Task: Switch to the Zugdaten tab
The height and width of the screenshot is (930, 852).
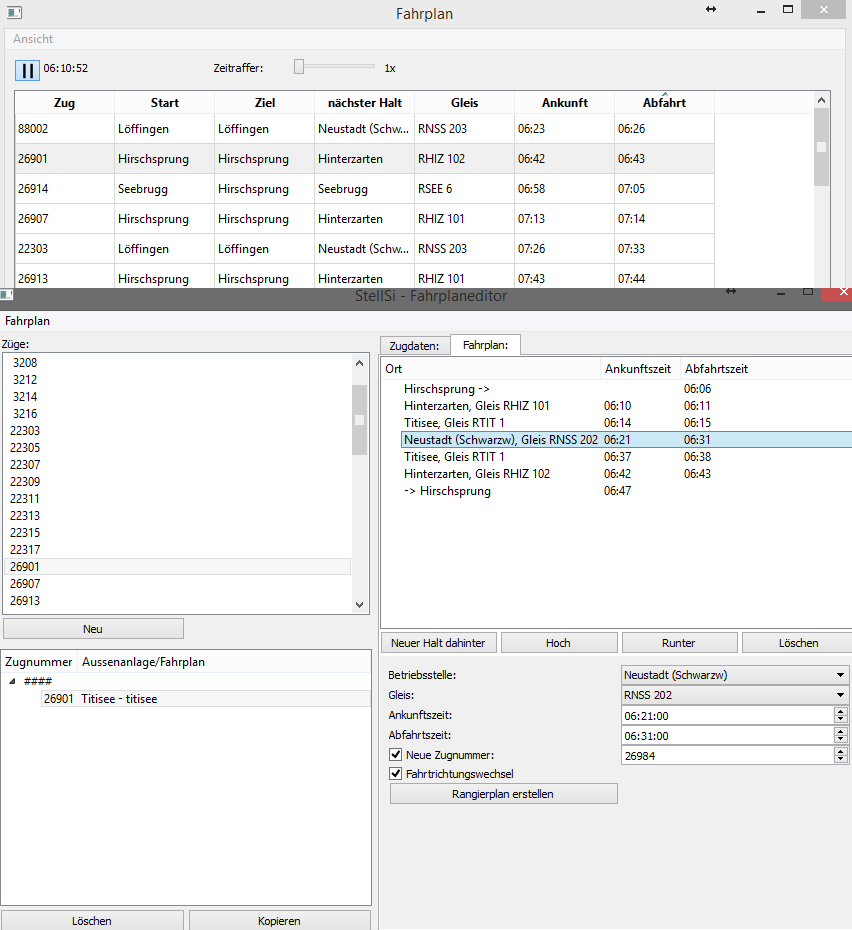Action: (414, 346)
